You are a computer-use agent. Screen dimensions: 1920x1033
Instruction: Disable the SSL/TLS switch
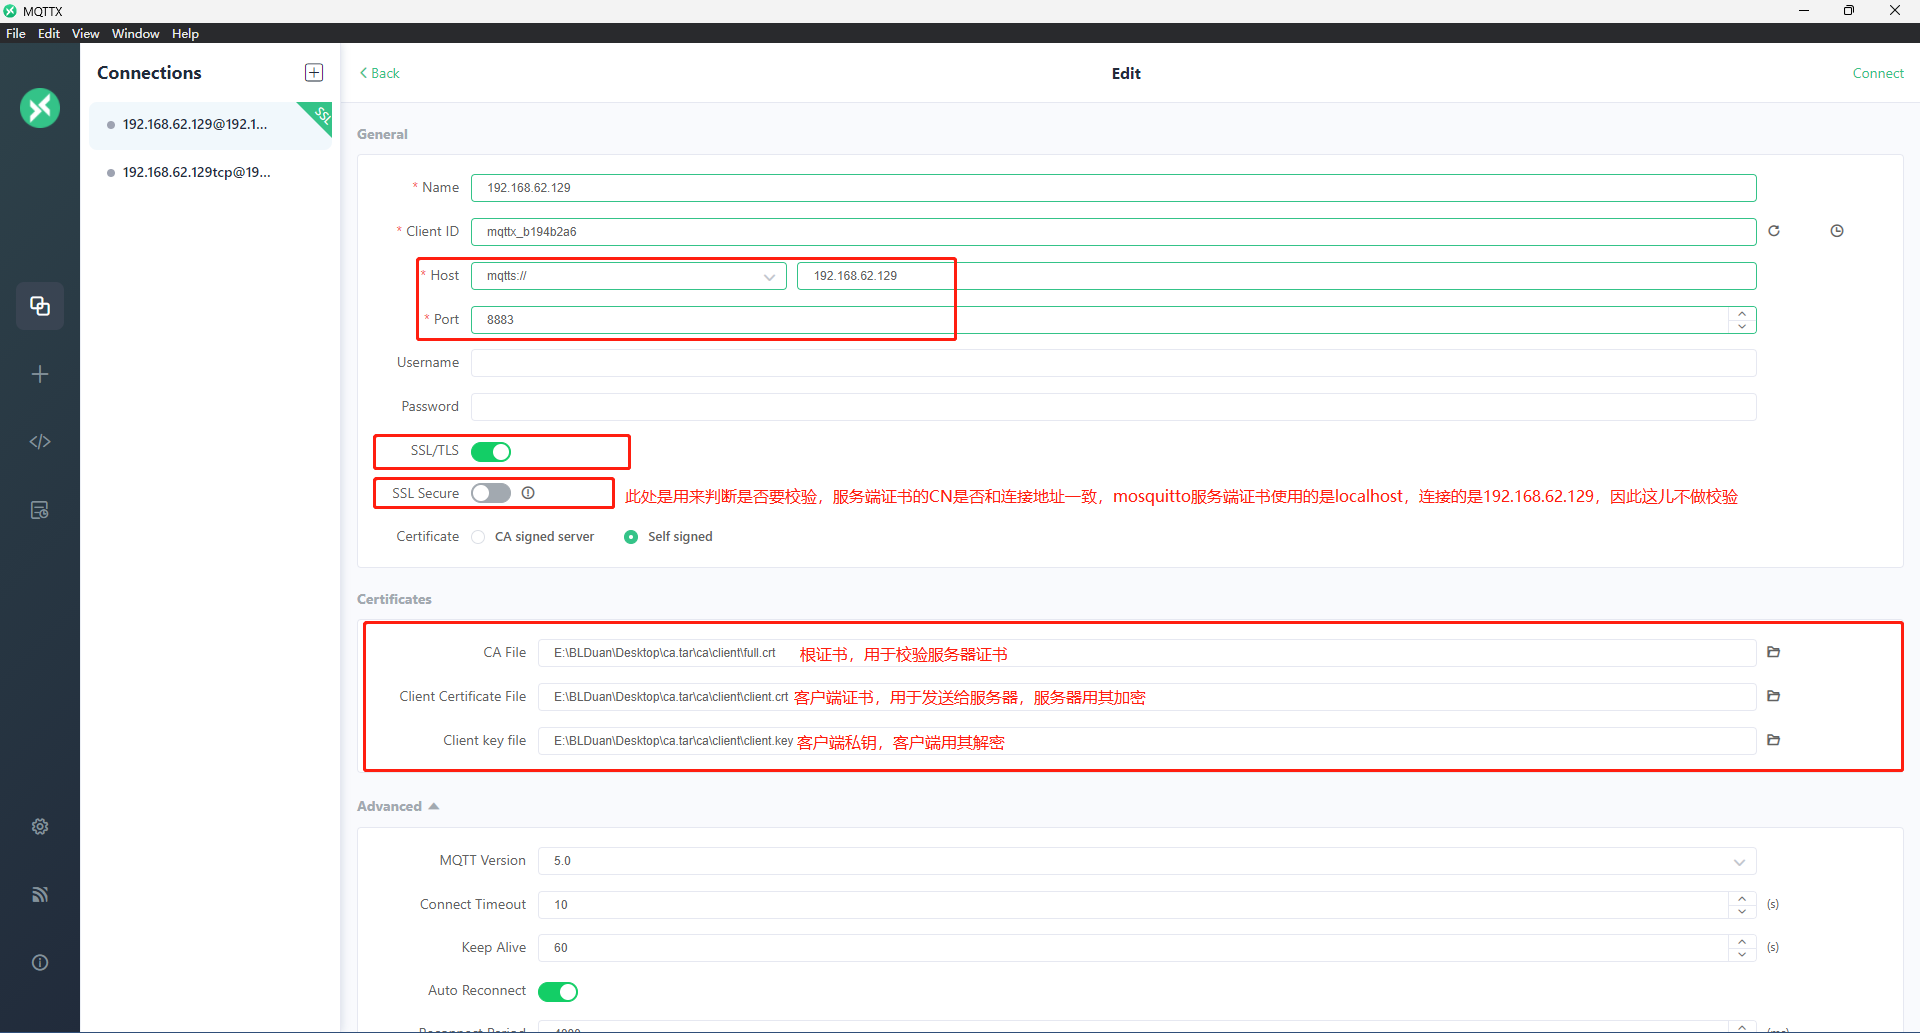[x=492, y=451]
